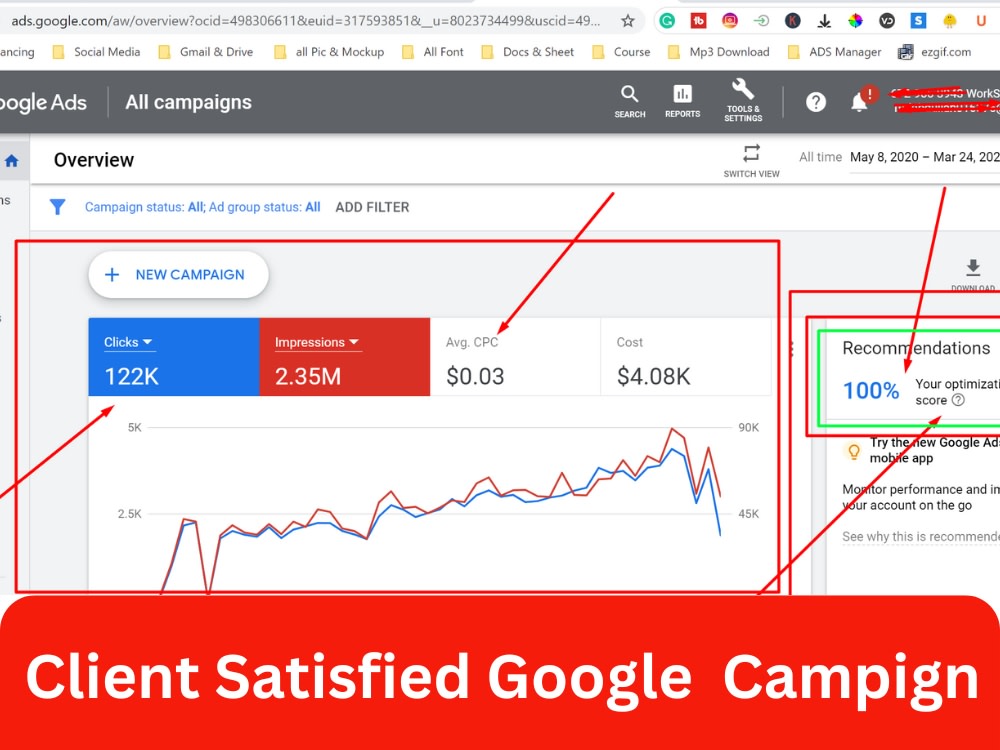The image size is (1000, 750).
Task: Click the download arrow extension icon
Action: (x=824, y=22)
